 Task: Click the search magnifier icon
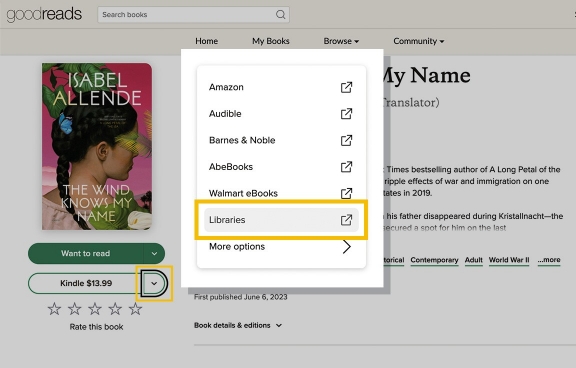[280, 15]
